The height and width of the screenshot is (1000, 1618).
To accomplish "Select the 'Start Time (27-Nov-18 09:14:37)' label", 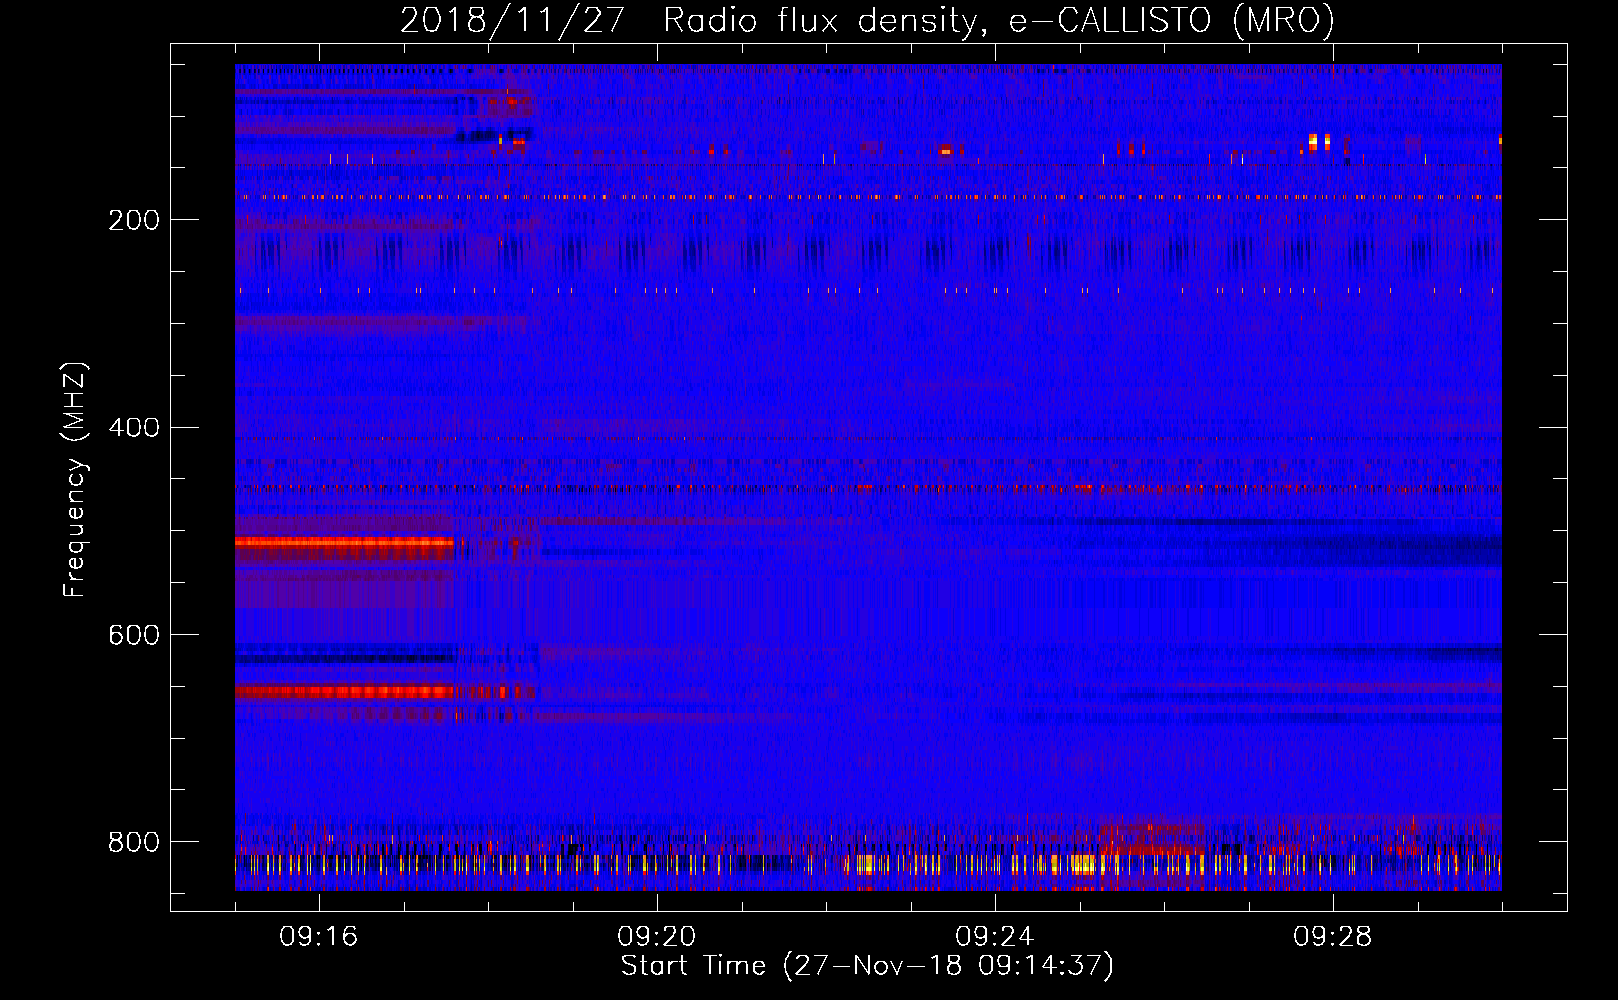I will pos(868,966).
